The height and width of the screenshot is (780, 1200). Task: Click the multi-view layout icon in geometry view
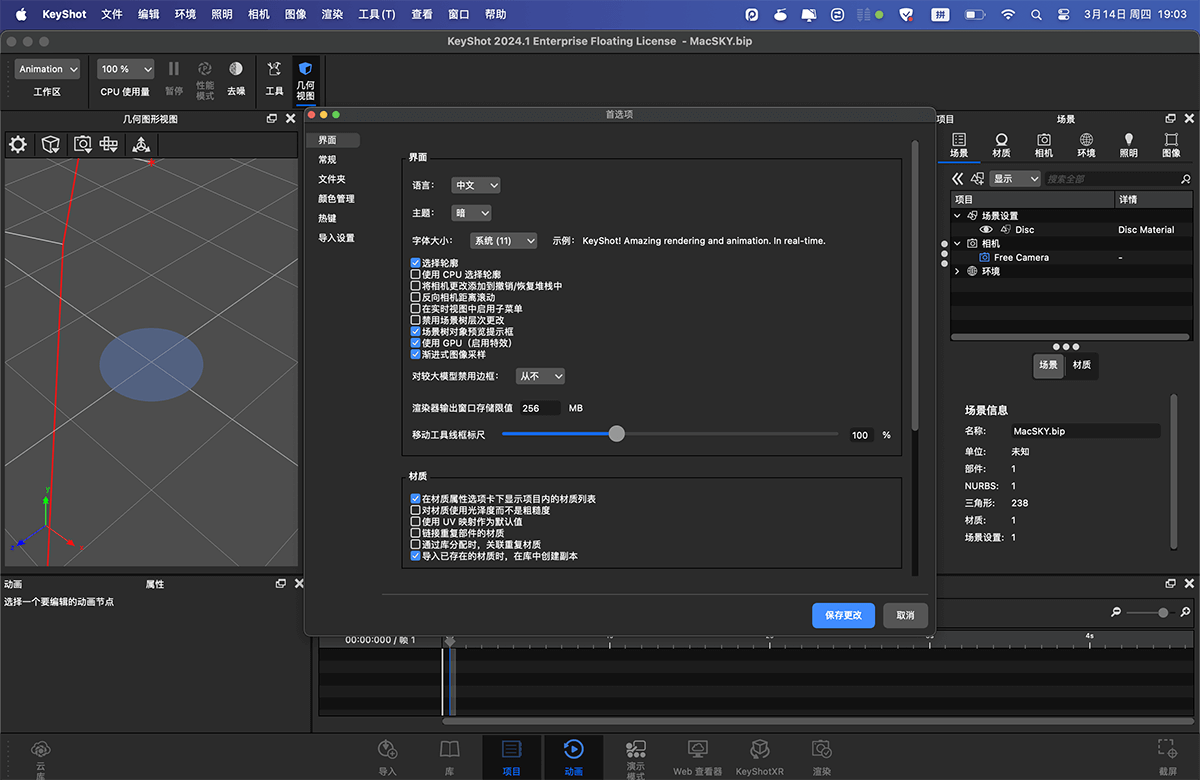109,145
